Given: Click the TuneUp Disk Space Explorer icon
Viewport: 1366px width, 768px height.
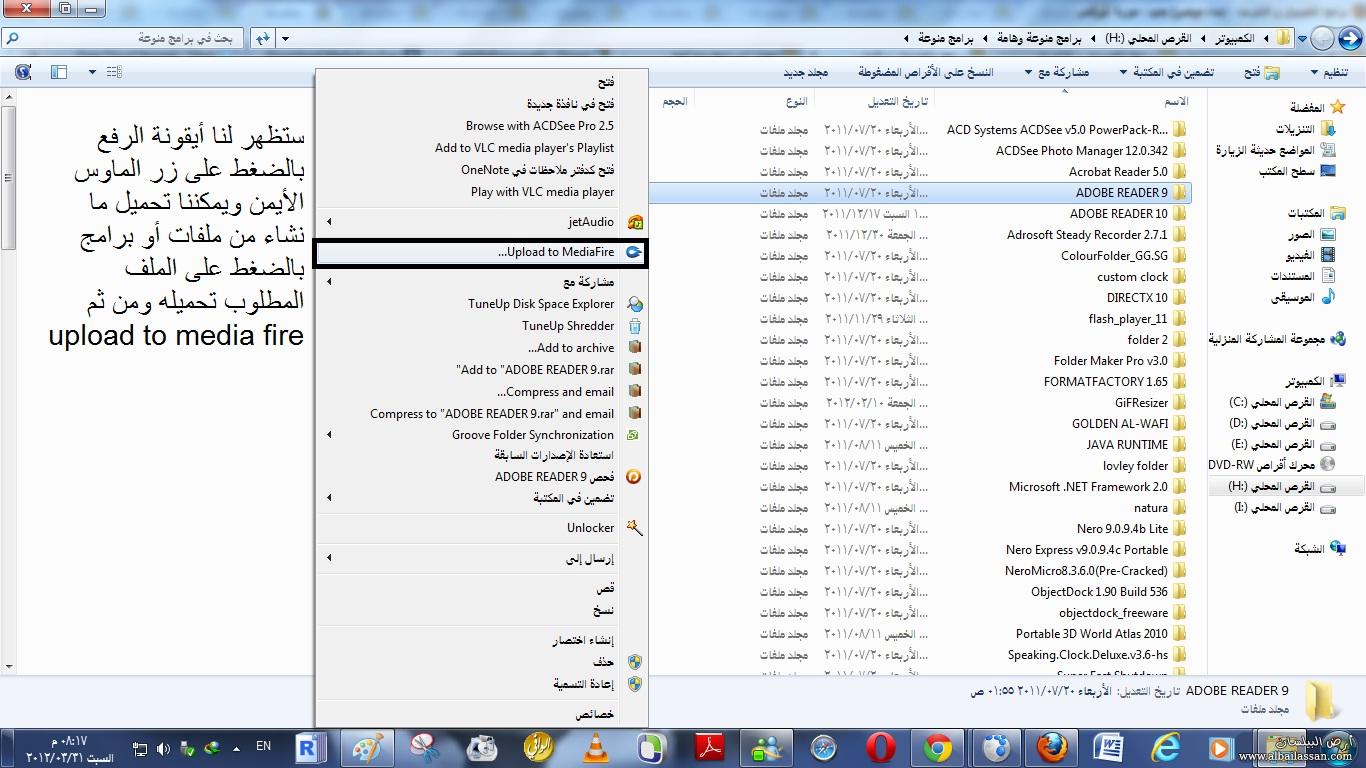Looking at the screenshot, I should (634, 304).
